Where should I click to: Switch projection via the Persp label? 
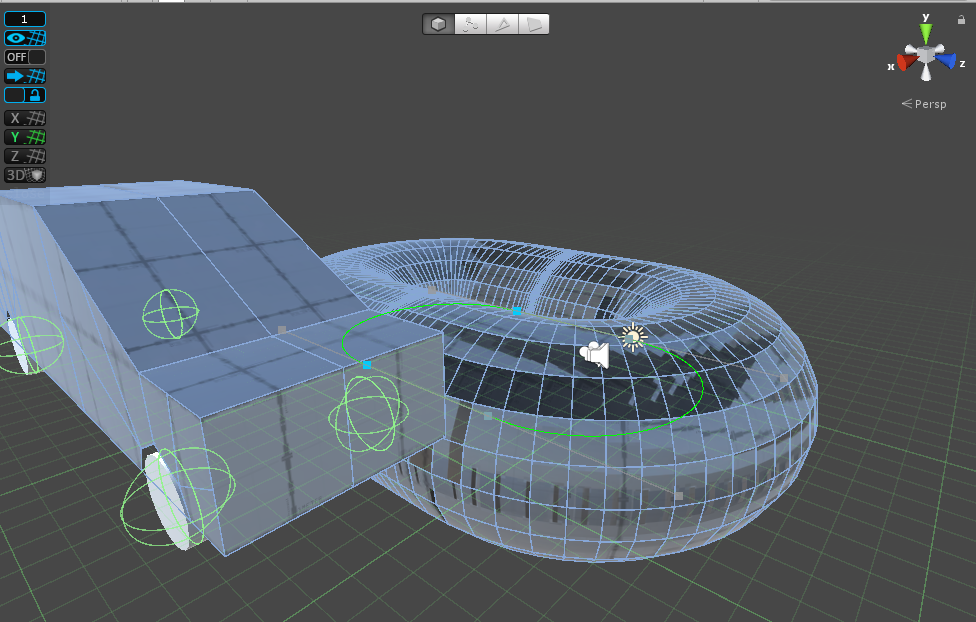924,104
